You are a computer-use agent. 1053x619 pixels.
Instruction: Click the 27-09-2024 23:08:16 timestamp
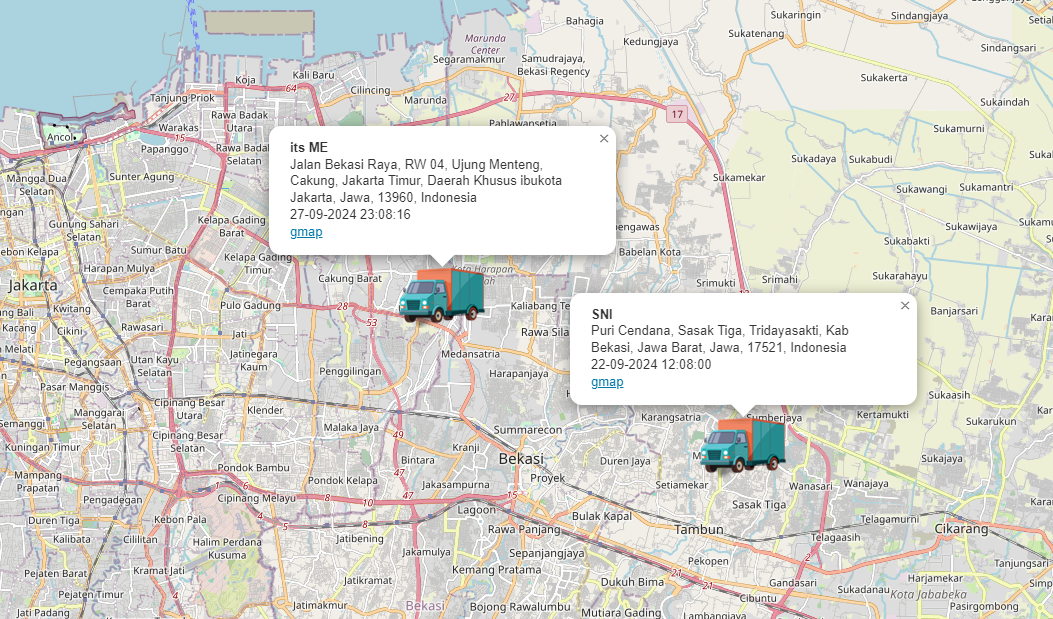pos(350,215)
